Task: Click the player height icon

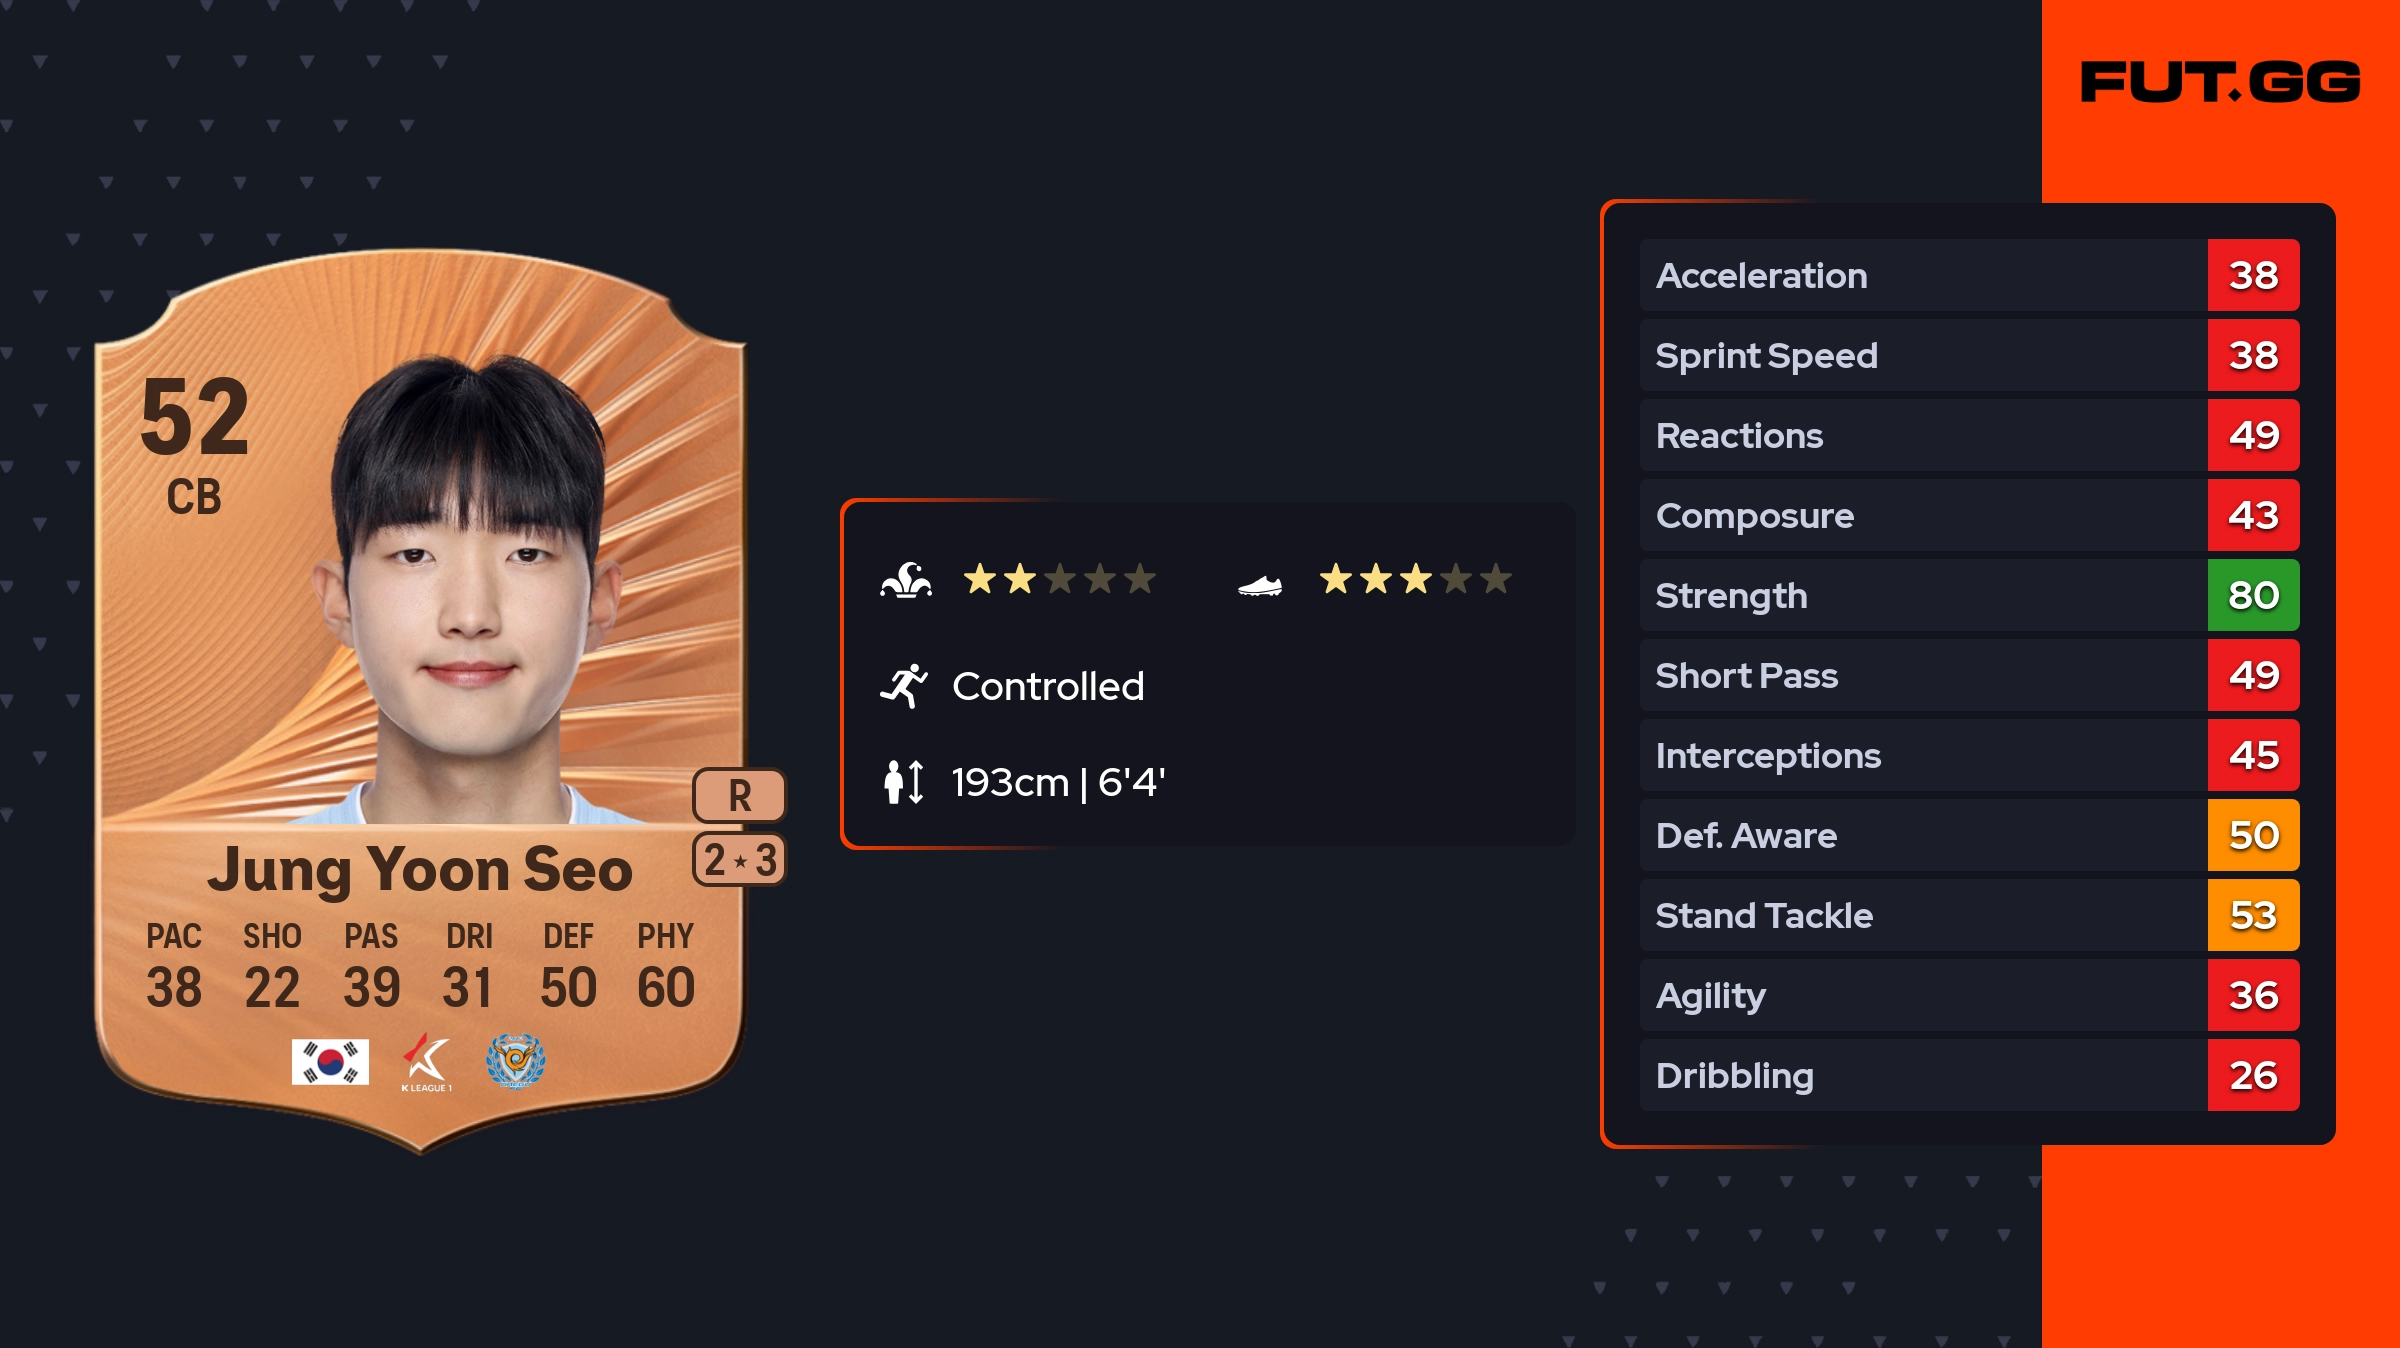Action: tap(904, 782)
